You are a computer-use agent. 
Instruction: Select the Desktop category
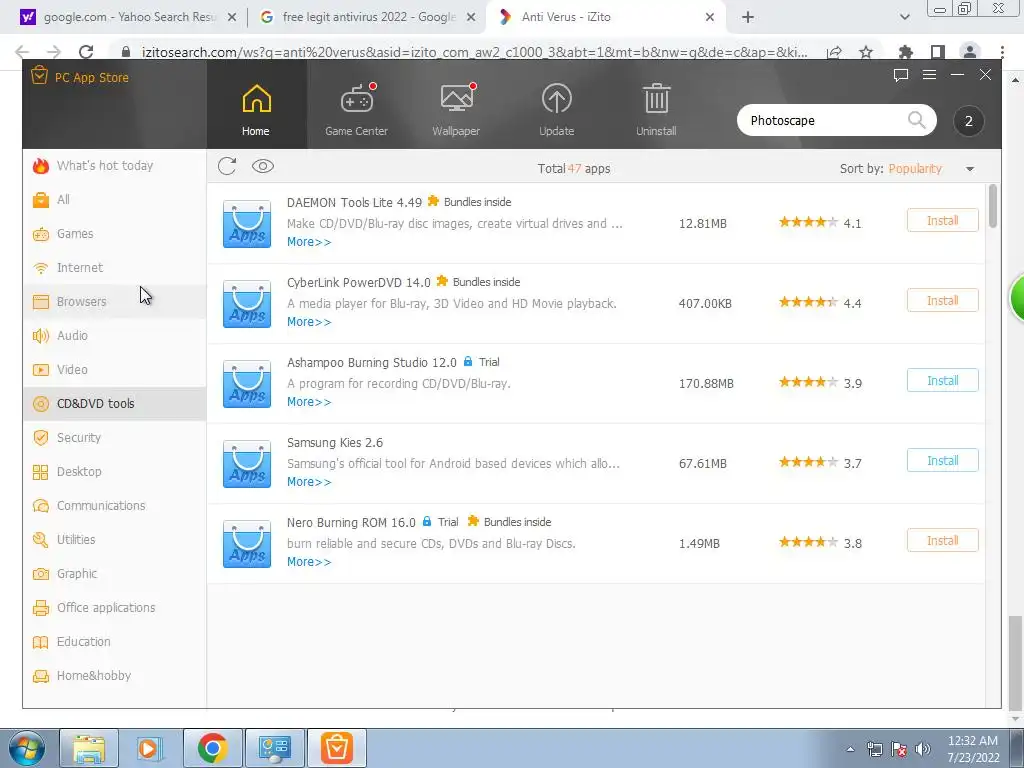click(x=114, y=472)
